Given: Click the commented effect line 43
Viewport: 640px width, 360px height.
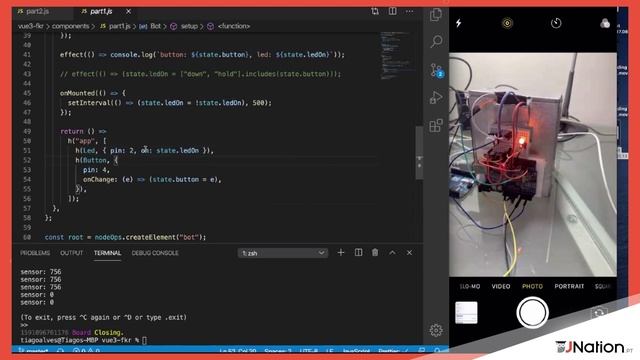Looking at the screenshot, I should [x=200, y=74].
